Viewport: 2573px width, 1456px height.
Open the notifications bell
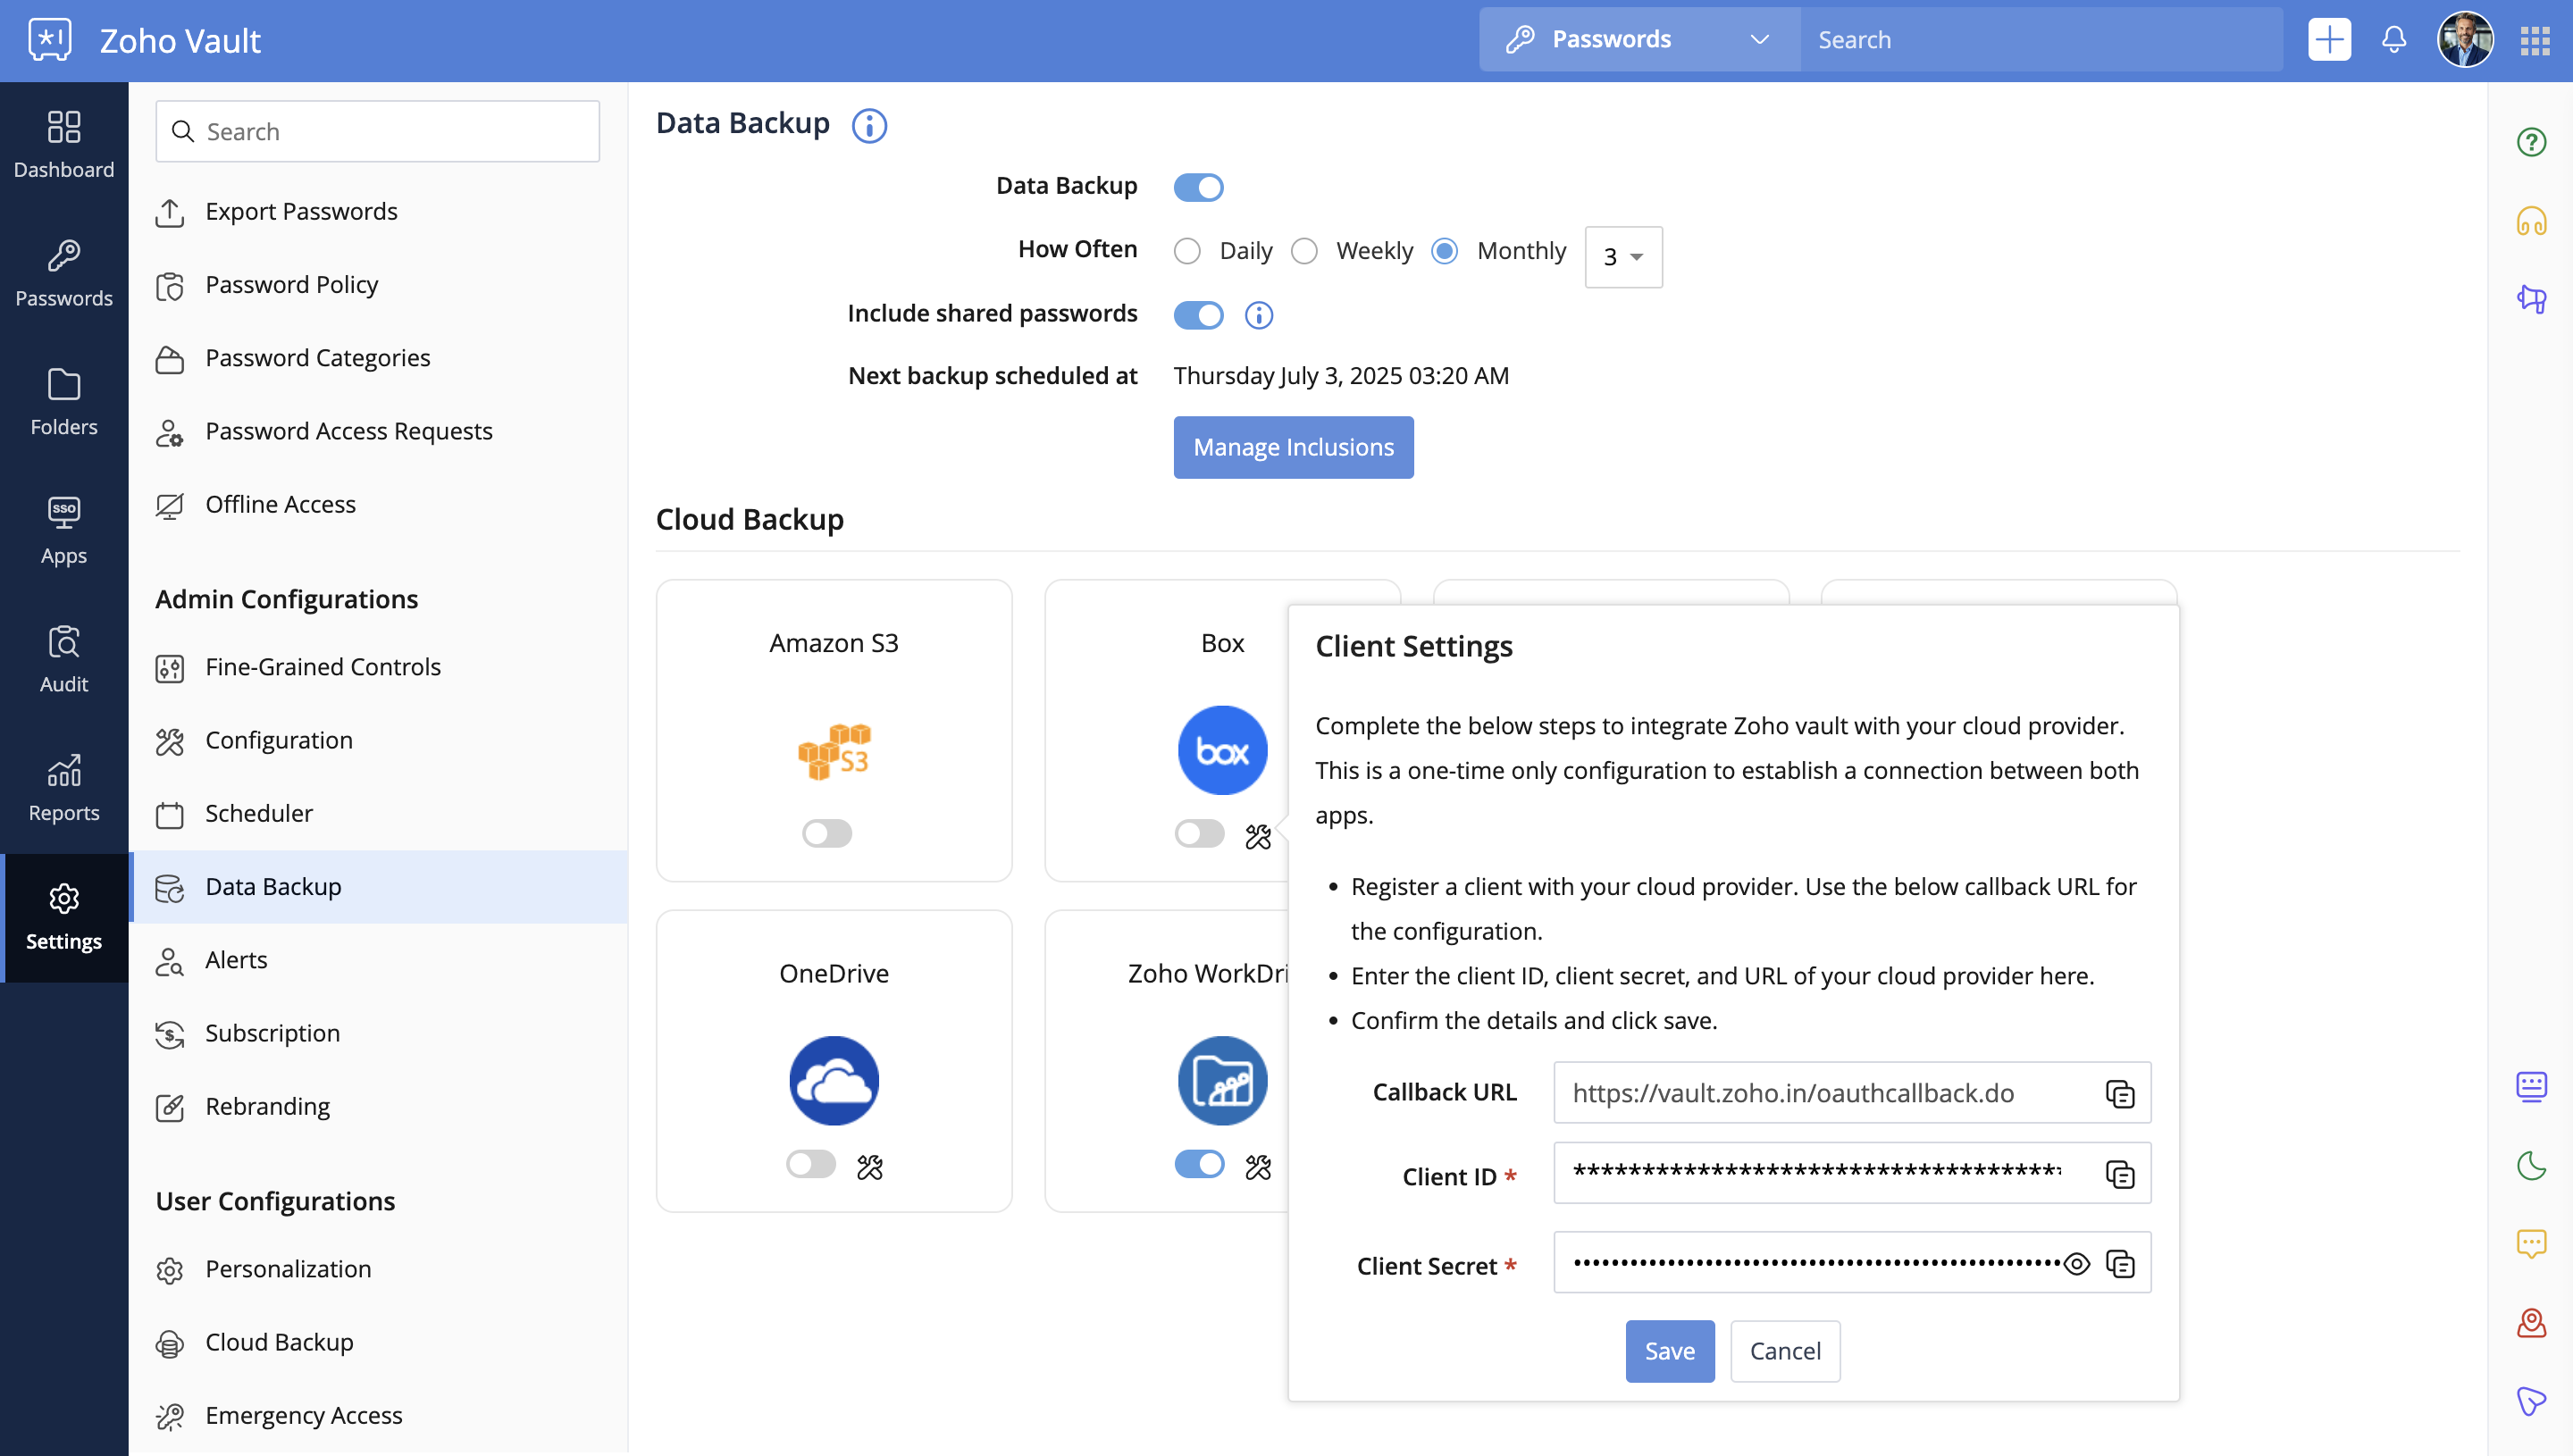click(2393, 40)
